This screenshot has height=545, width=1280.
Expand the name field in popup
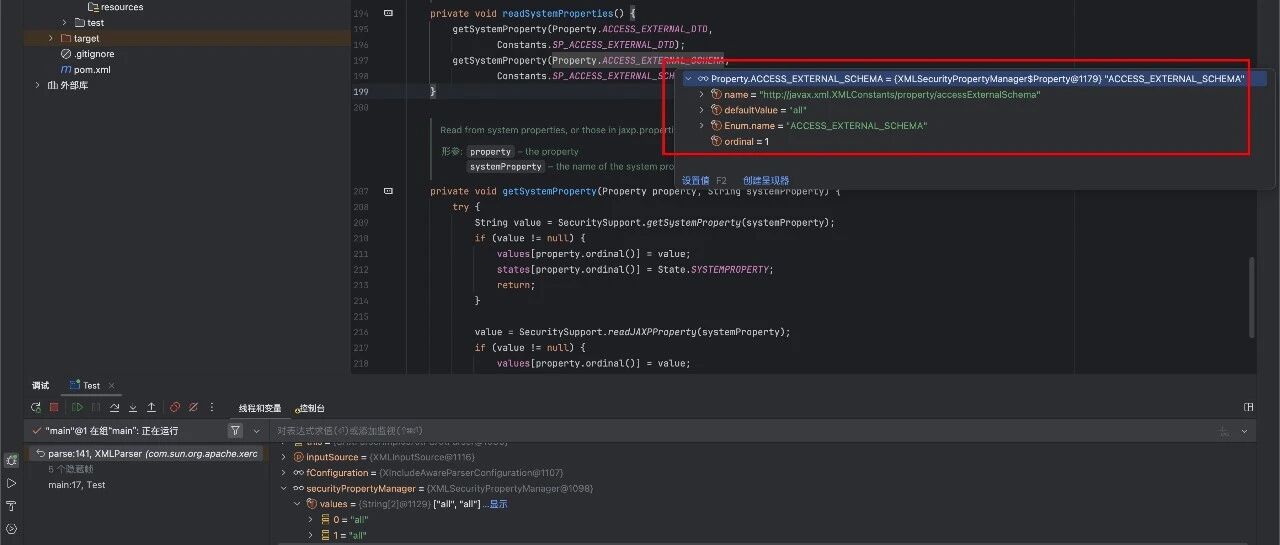click(701, 94)
